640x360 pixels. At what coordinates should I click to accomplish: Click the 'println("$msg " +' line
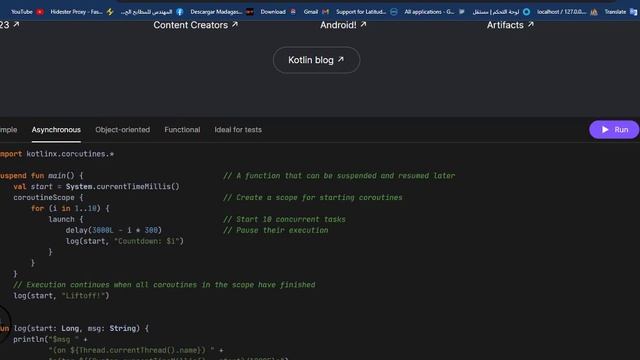coord(50,339)
